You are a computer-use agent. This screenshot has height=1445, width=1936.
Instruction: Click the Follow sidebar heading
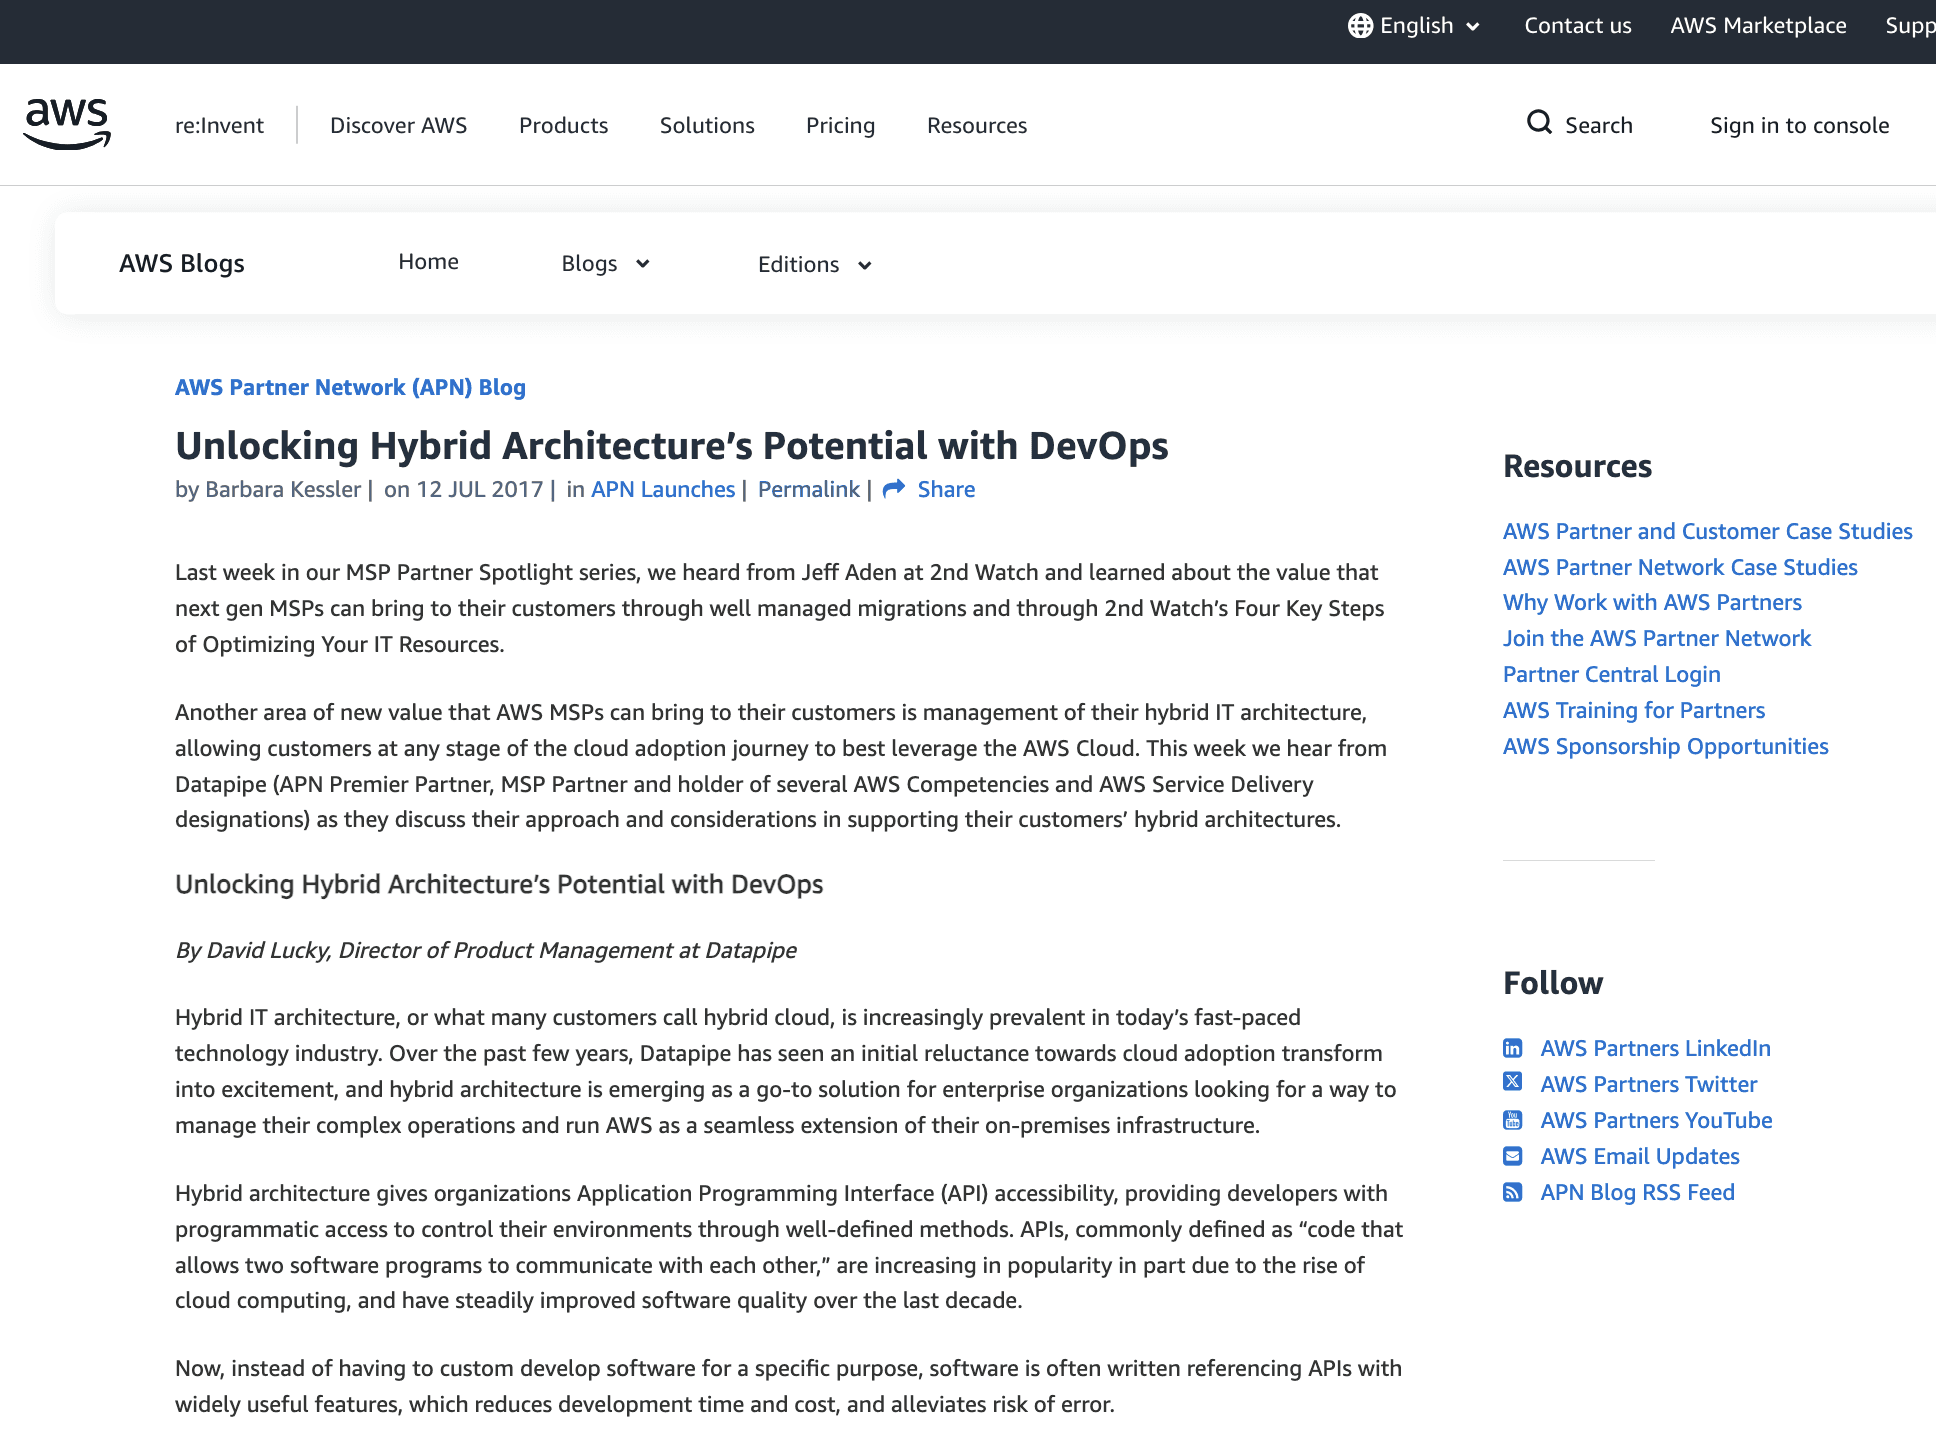[1553, 983]
